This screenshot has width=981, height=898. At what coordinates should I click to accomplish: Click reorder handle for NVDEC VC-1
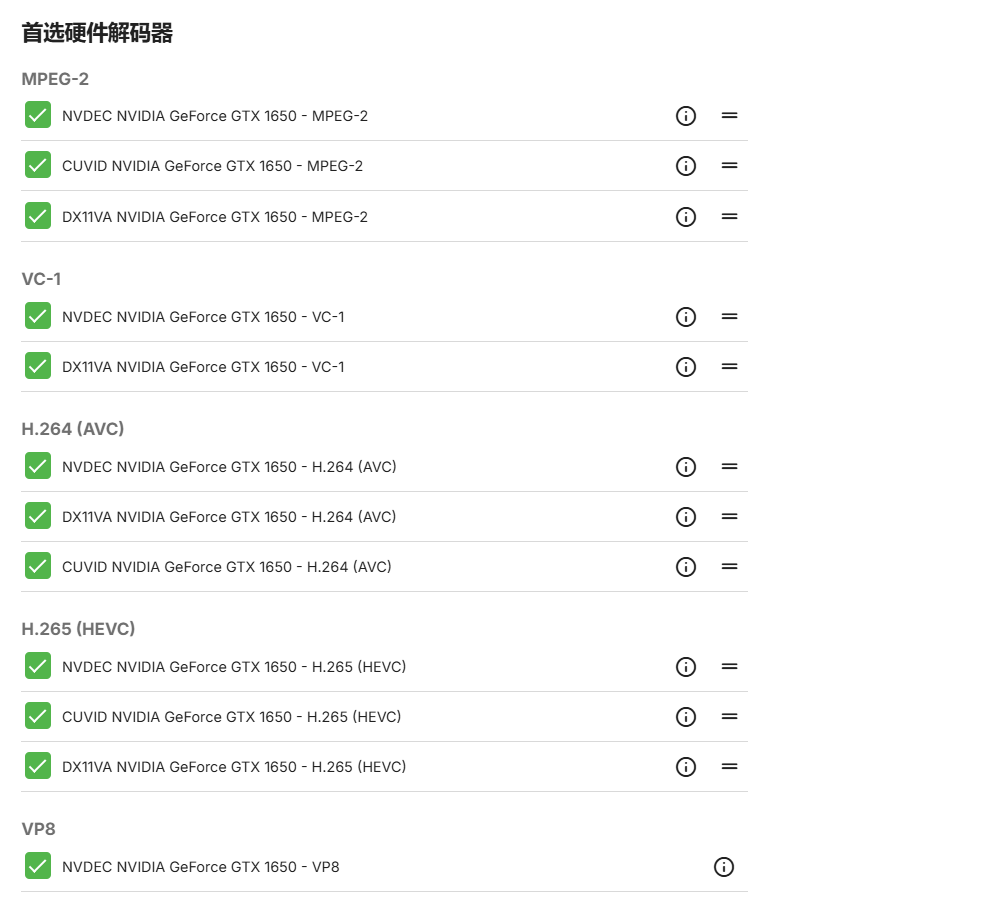click(x=729, y=317)
